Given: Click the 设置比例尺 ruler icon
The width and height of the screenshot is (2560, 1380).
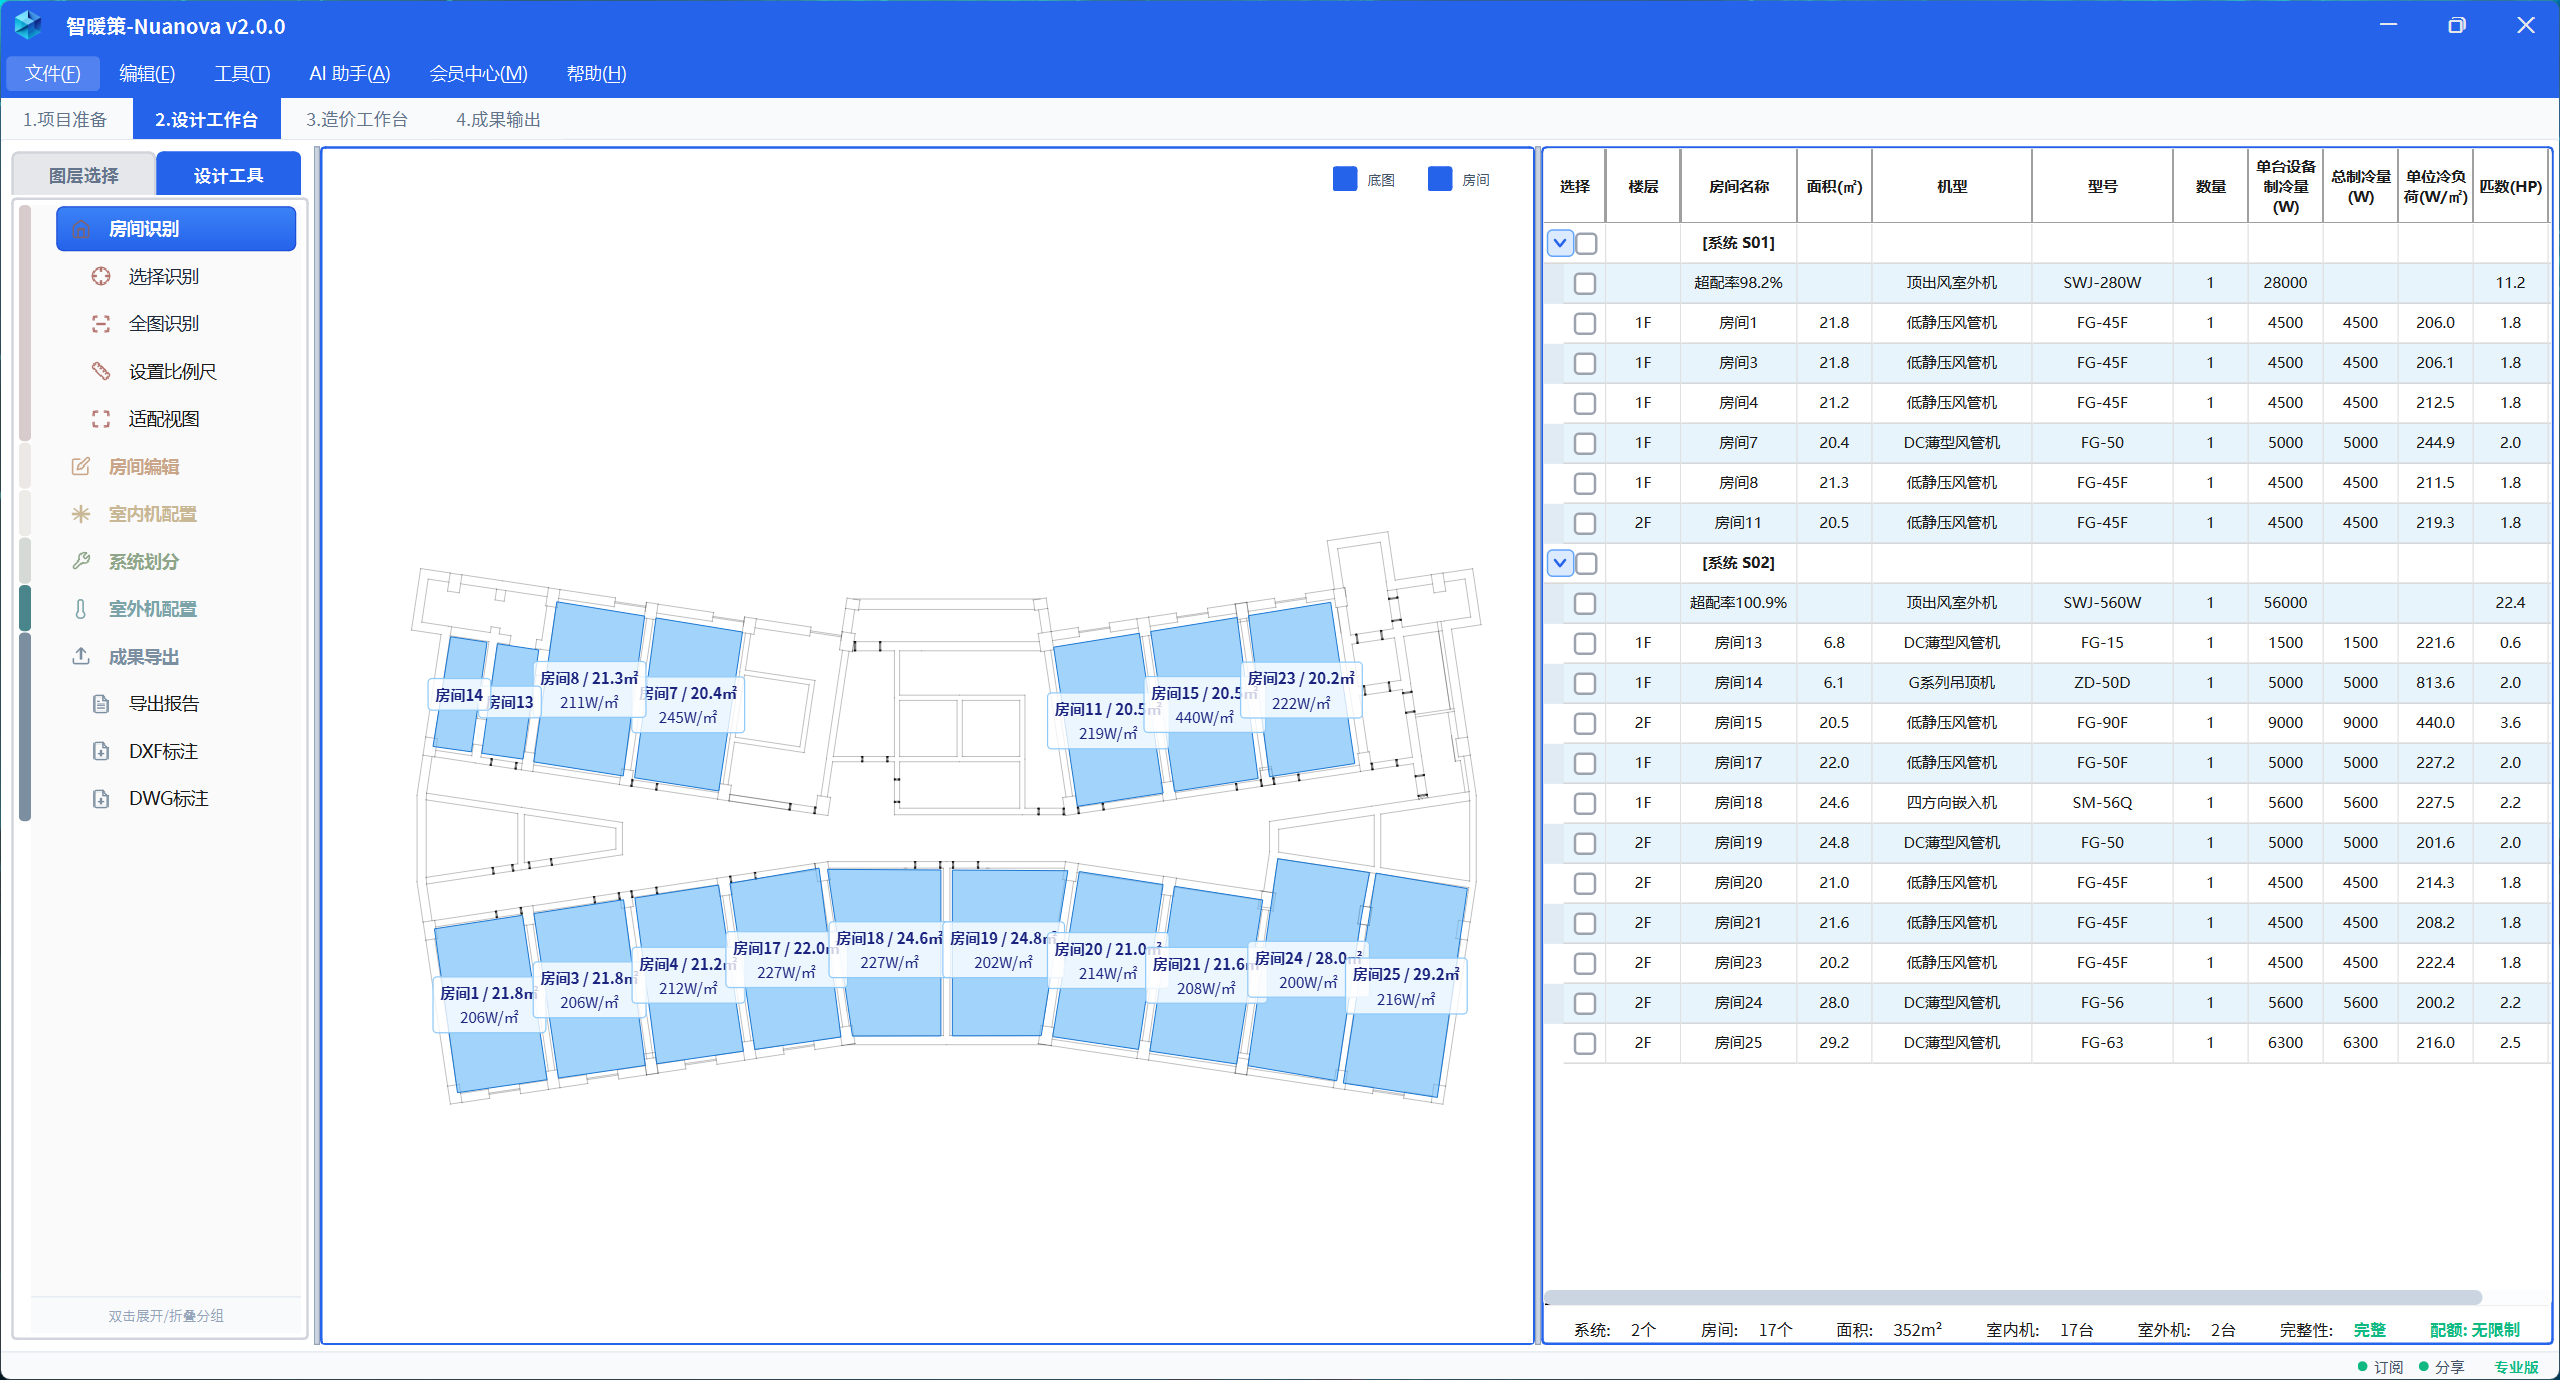Looking at the screenshot, I should pyautogui.click(x=101, y=371).
